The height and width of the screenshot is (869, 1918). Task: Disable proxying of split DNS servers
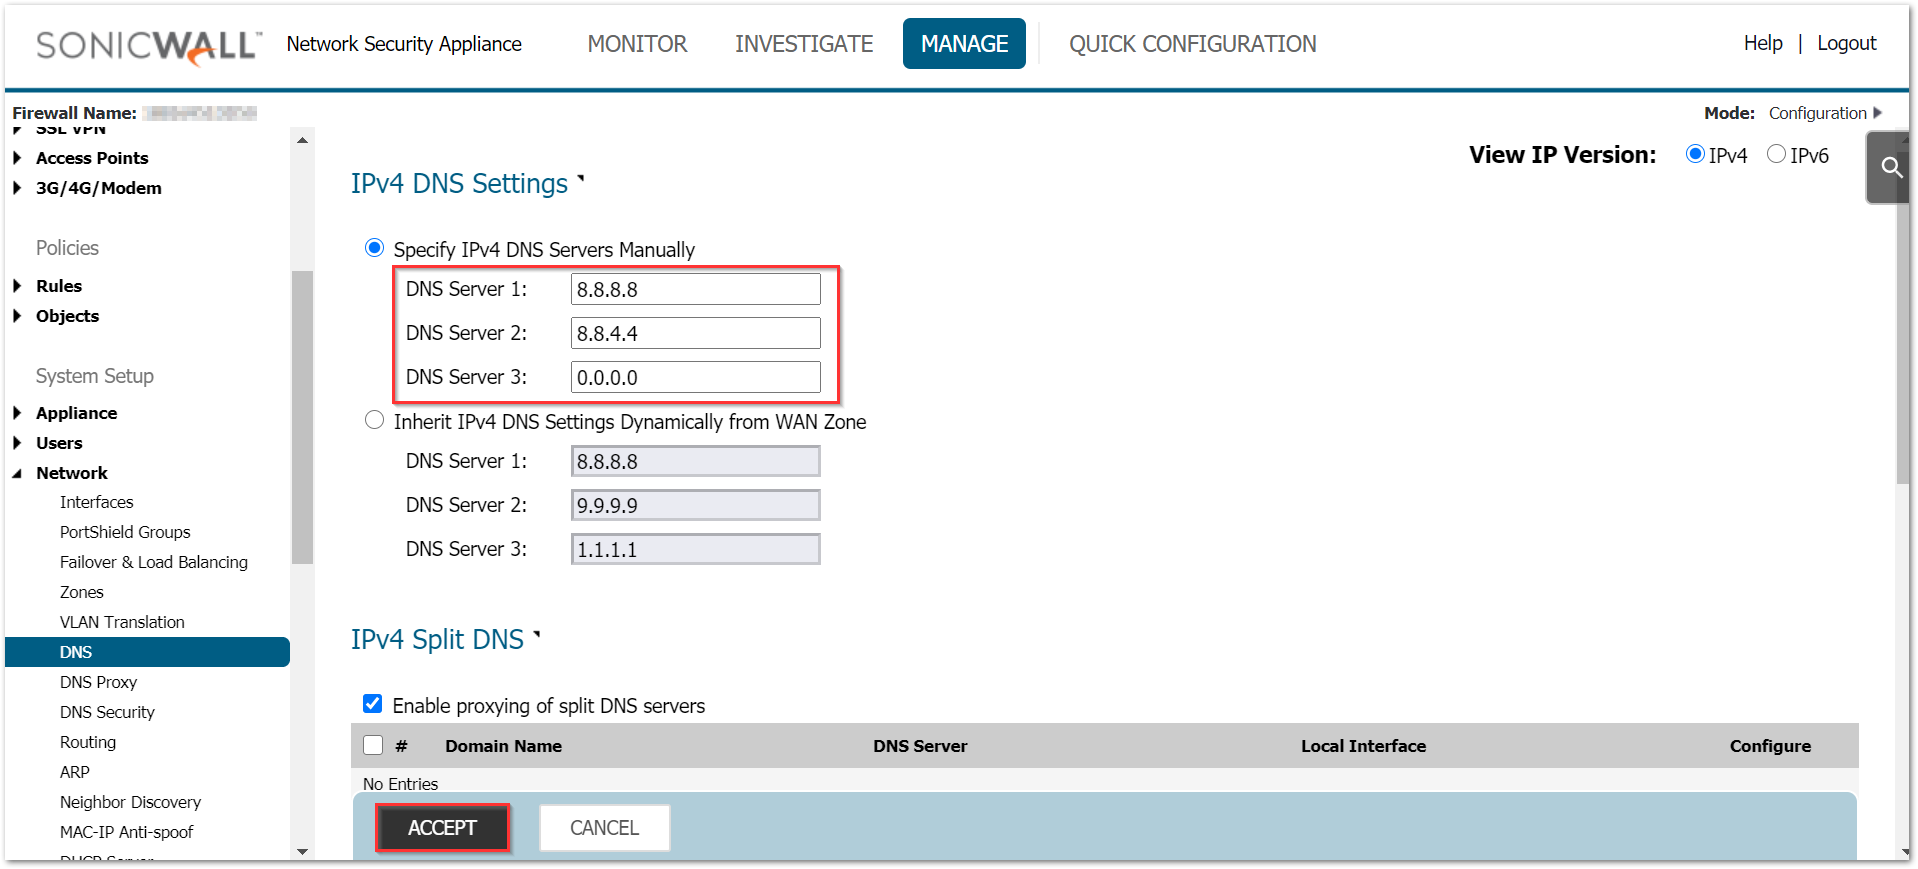click(x=372, y=704)
